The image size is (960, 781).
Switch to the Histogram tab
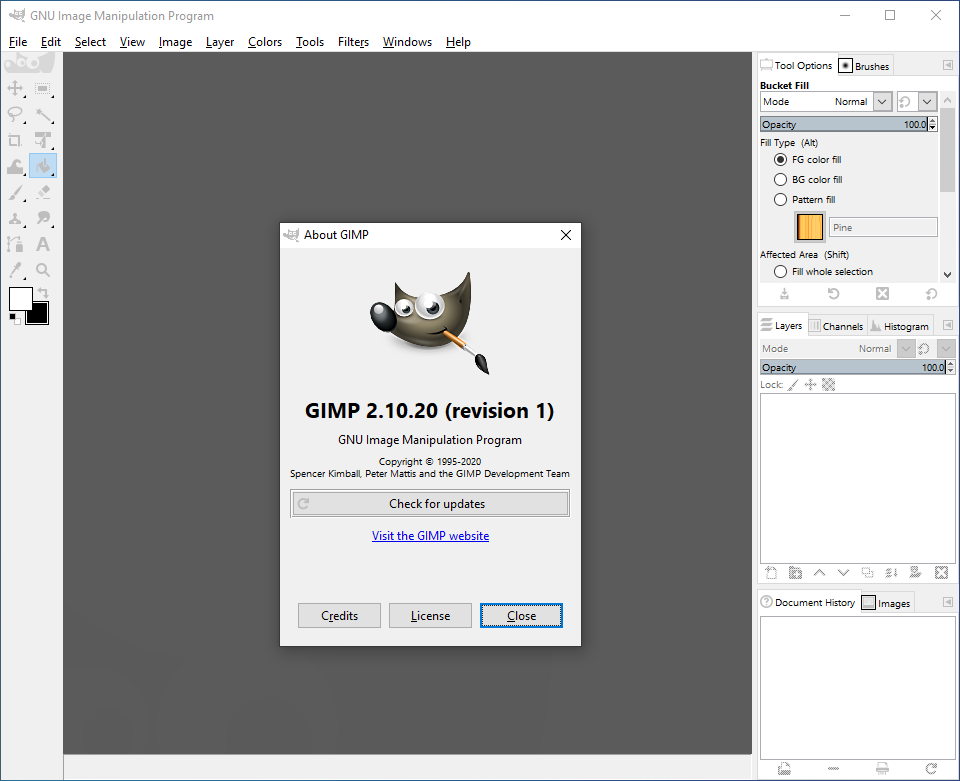(x=900, y=326)
